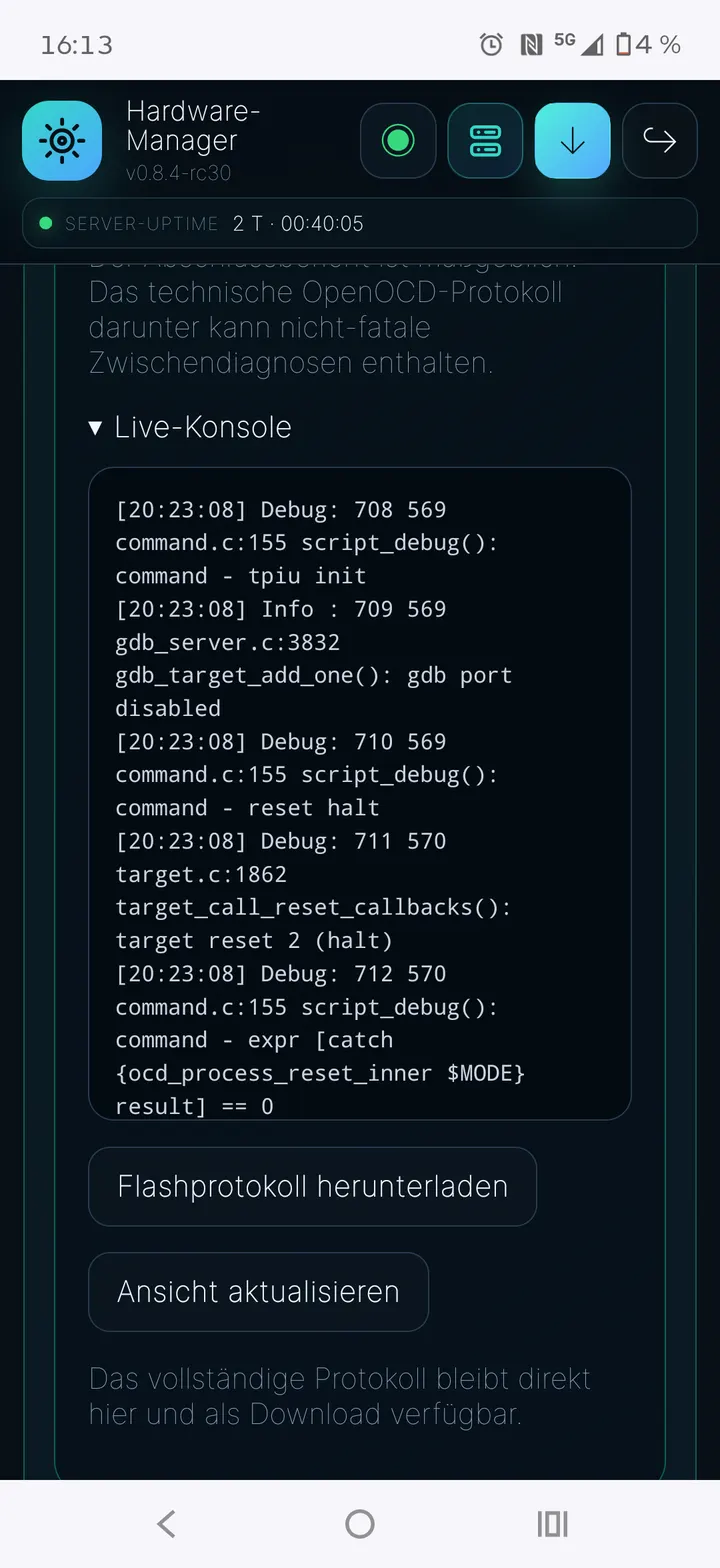Tap the green Server-Uptime indicator dot
The width and height of the screenshot is (720, 1568).
click(x=45, y=223)
